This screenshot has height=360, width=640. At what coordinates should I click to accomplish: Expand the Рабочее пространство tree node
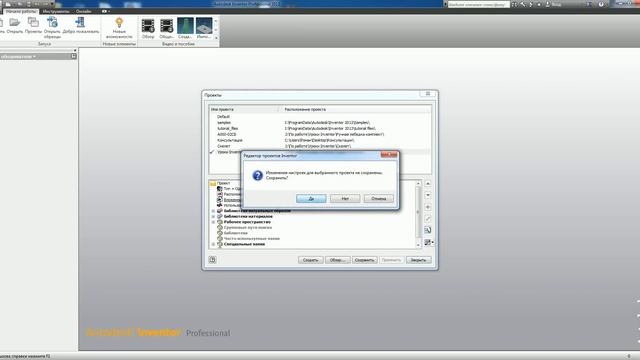213,222
